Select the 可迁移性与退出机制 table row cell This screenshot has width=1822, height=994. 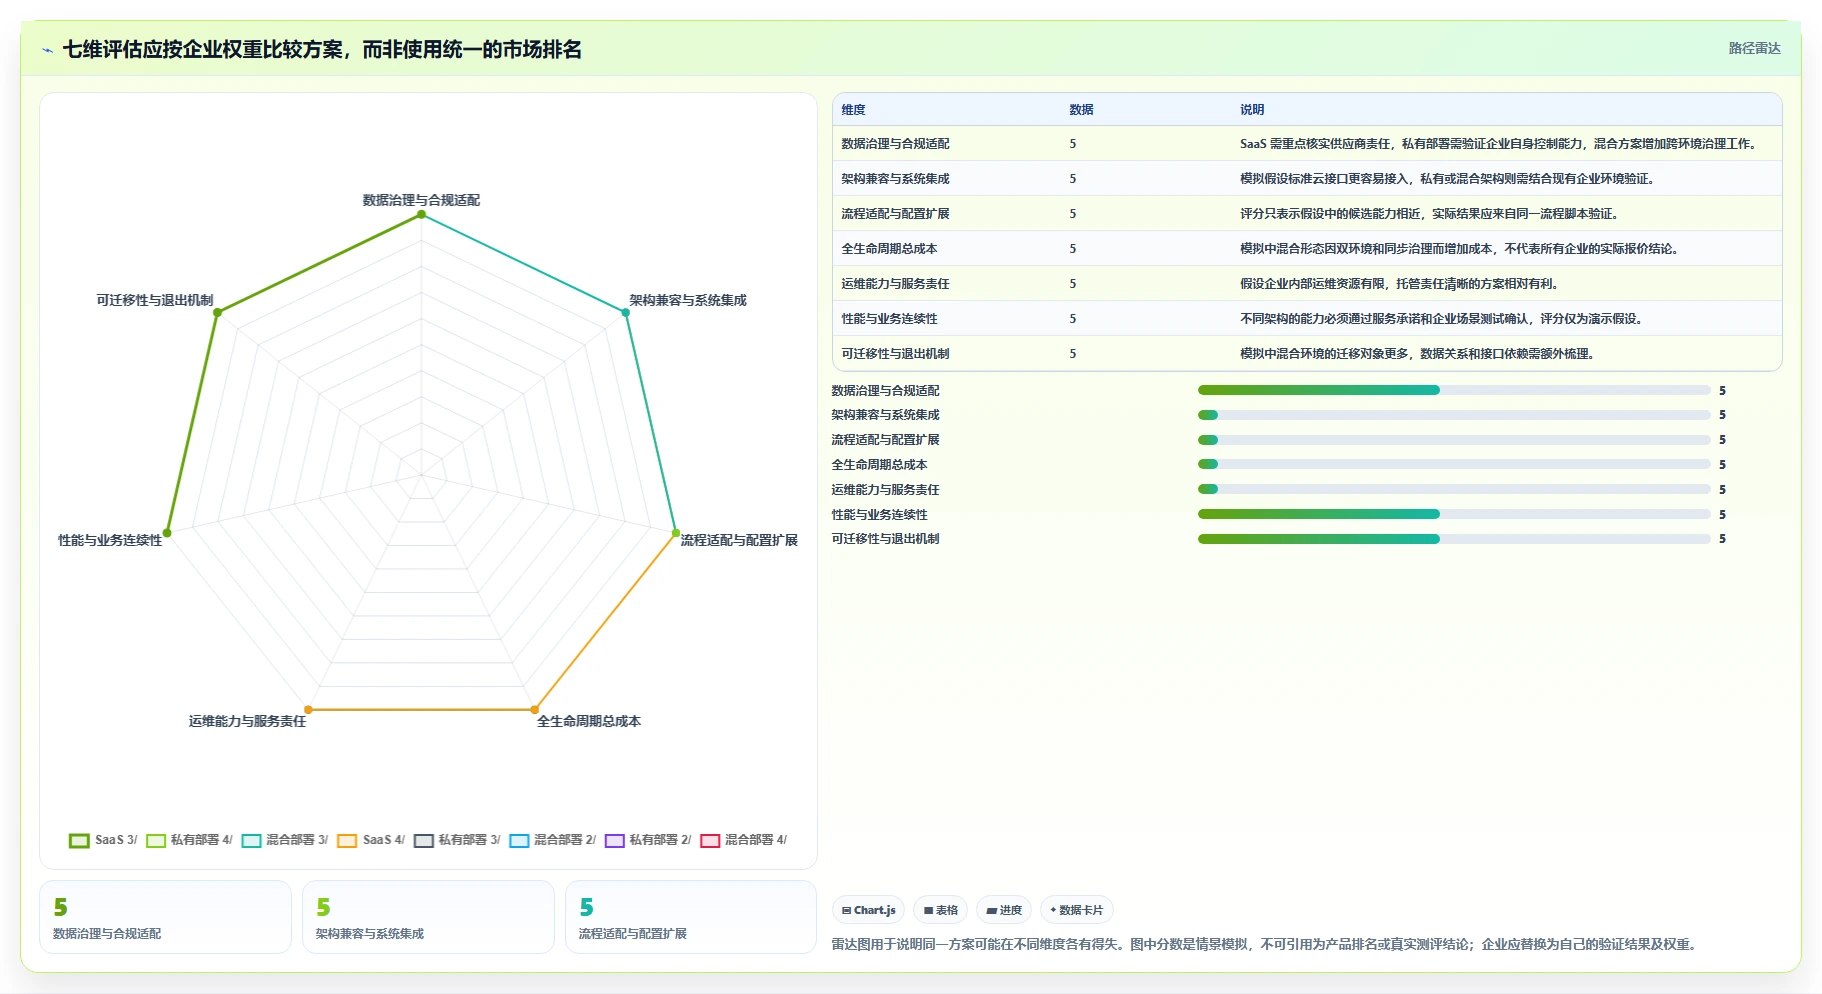(895, 354)
